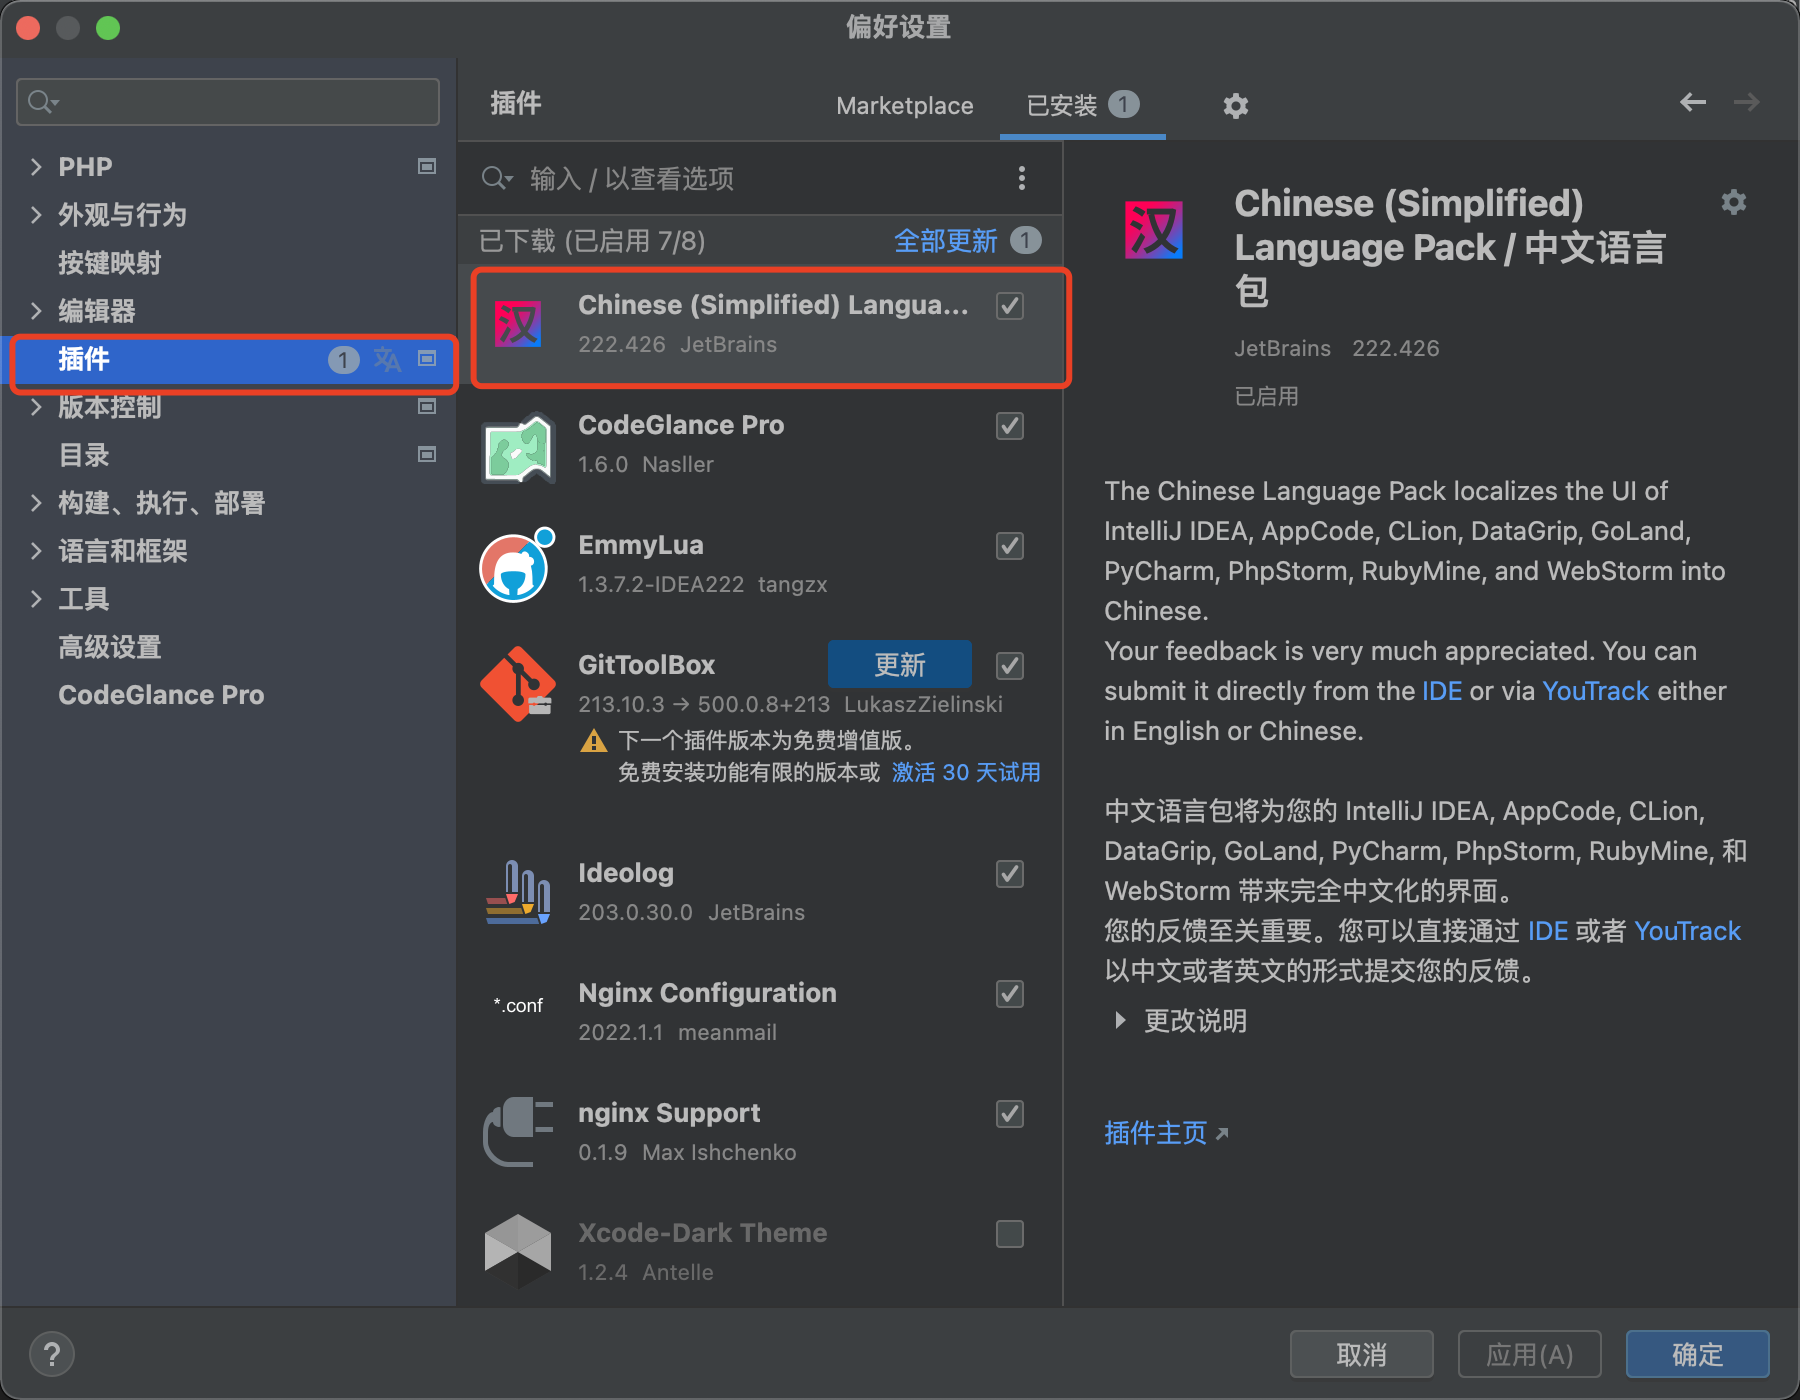Disable the Ideolog plugin checkbox
1800x1400 pixels.
(x=1010, y=874)
